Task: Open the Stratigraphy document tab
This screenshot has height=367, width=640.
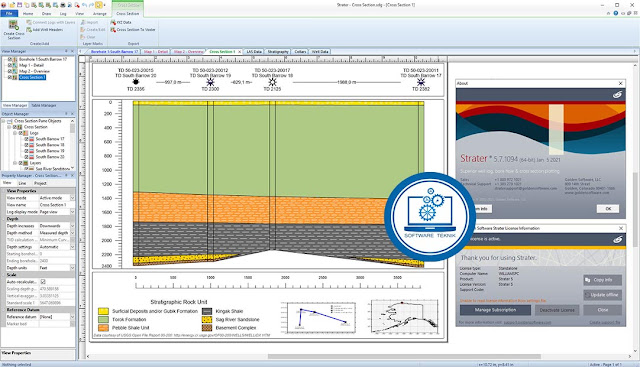Action: pos(278,52)
